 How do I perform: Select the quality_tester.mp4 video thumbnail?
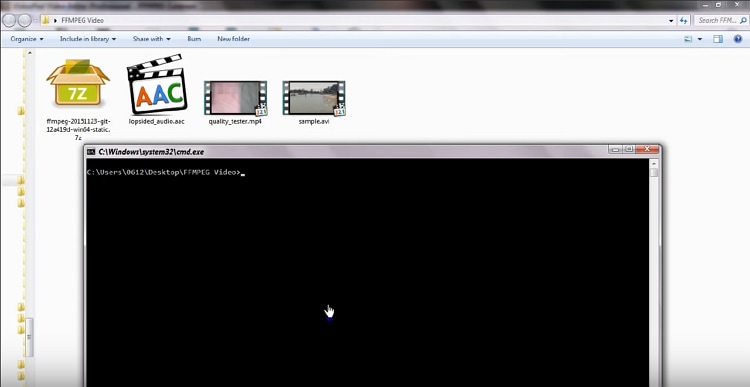[235, 99]
